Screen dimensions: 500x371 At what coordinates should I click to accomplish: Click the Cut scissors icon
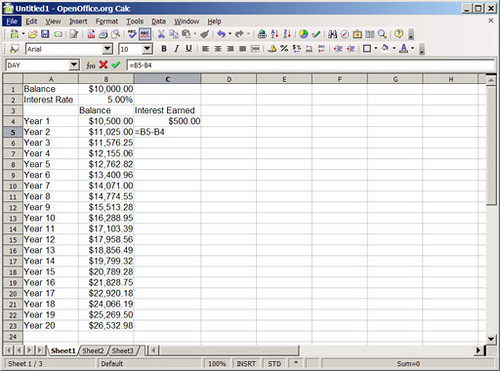coord(161,34)
